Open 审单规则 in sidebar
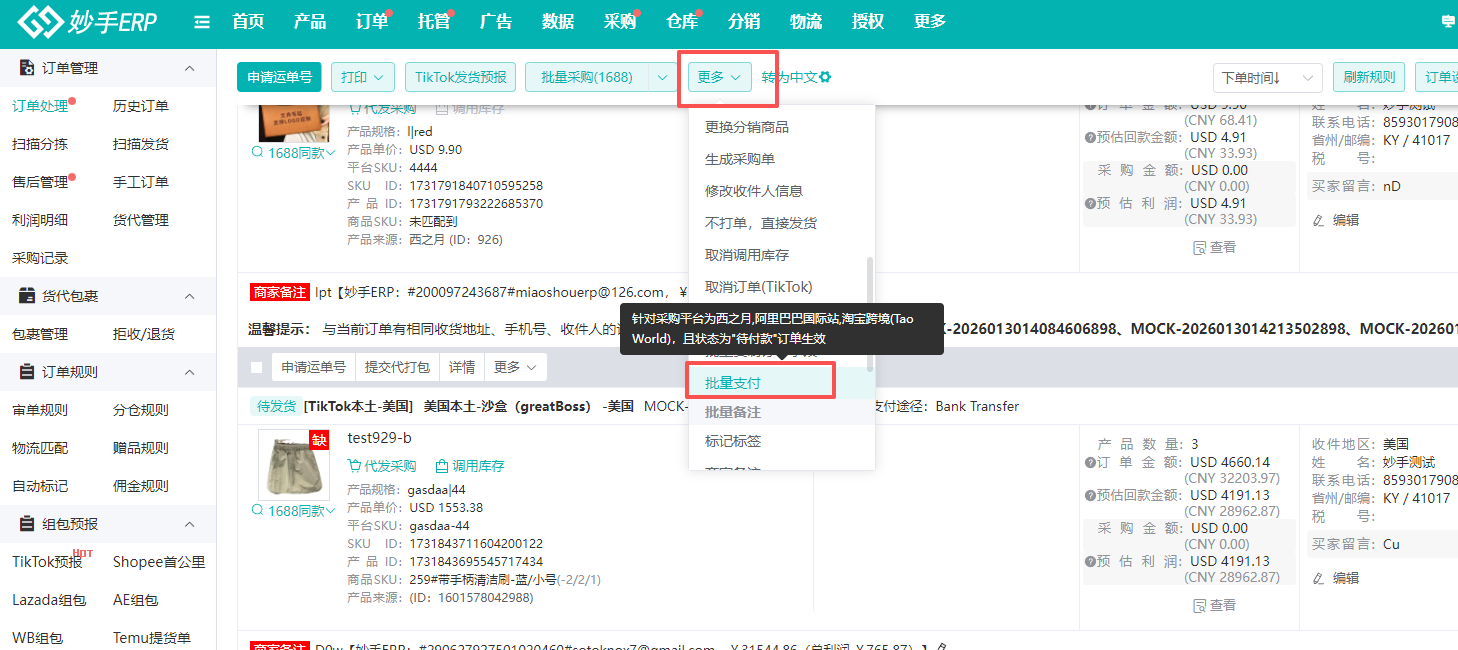This screenshot has width=1458, height=650. (40, 410)
